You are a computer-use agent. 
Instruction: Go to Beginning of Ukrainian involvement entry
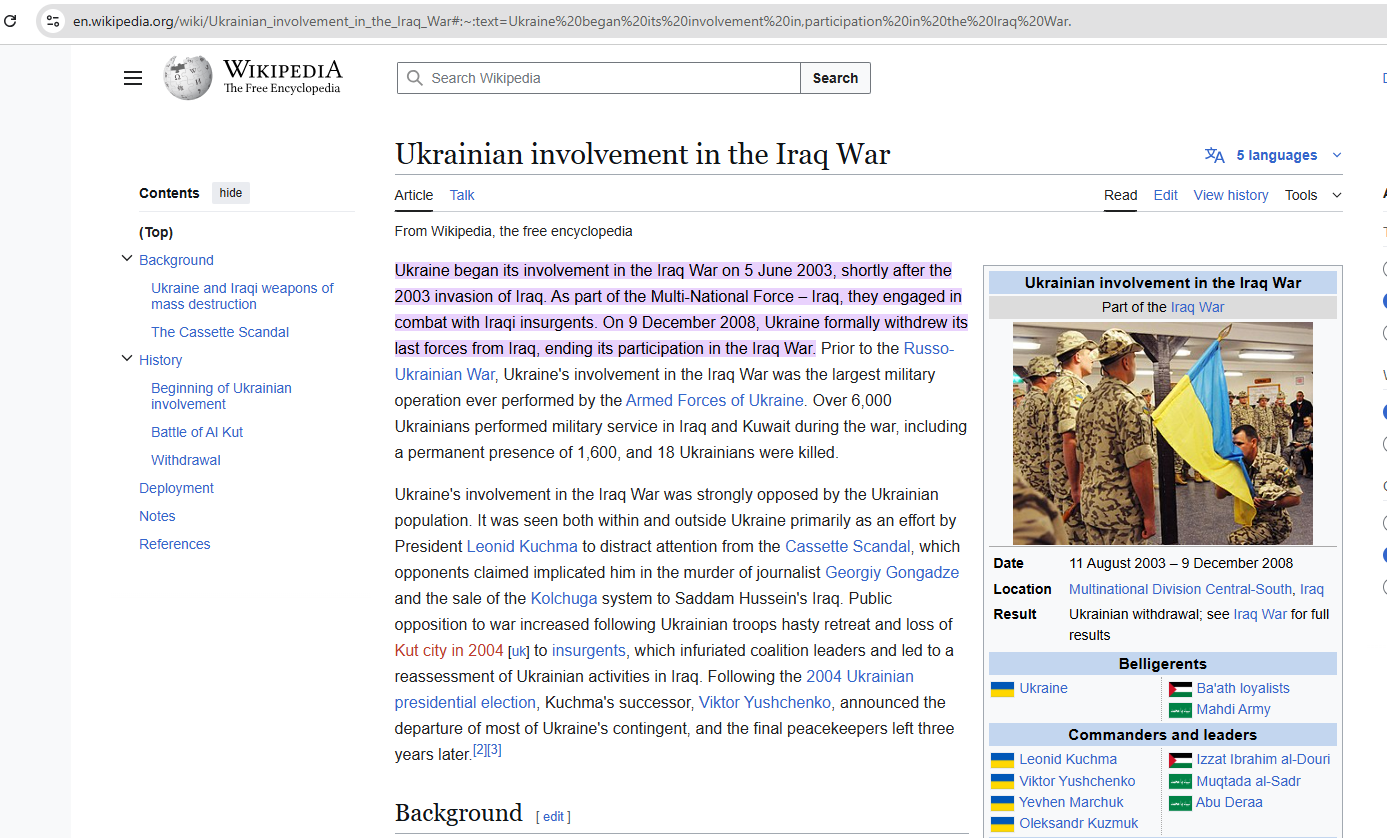222,396
